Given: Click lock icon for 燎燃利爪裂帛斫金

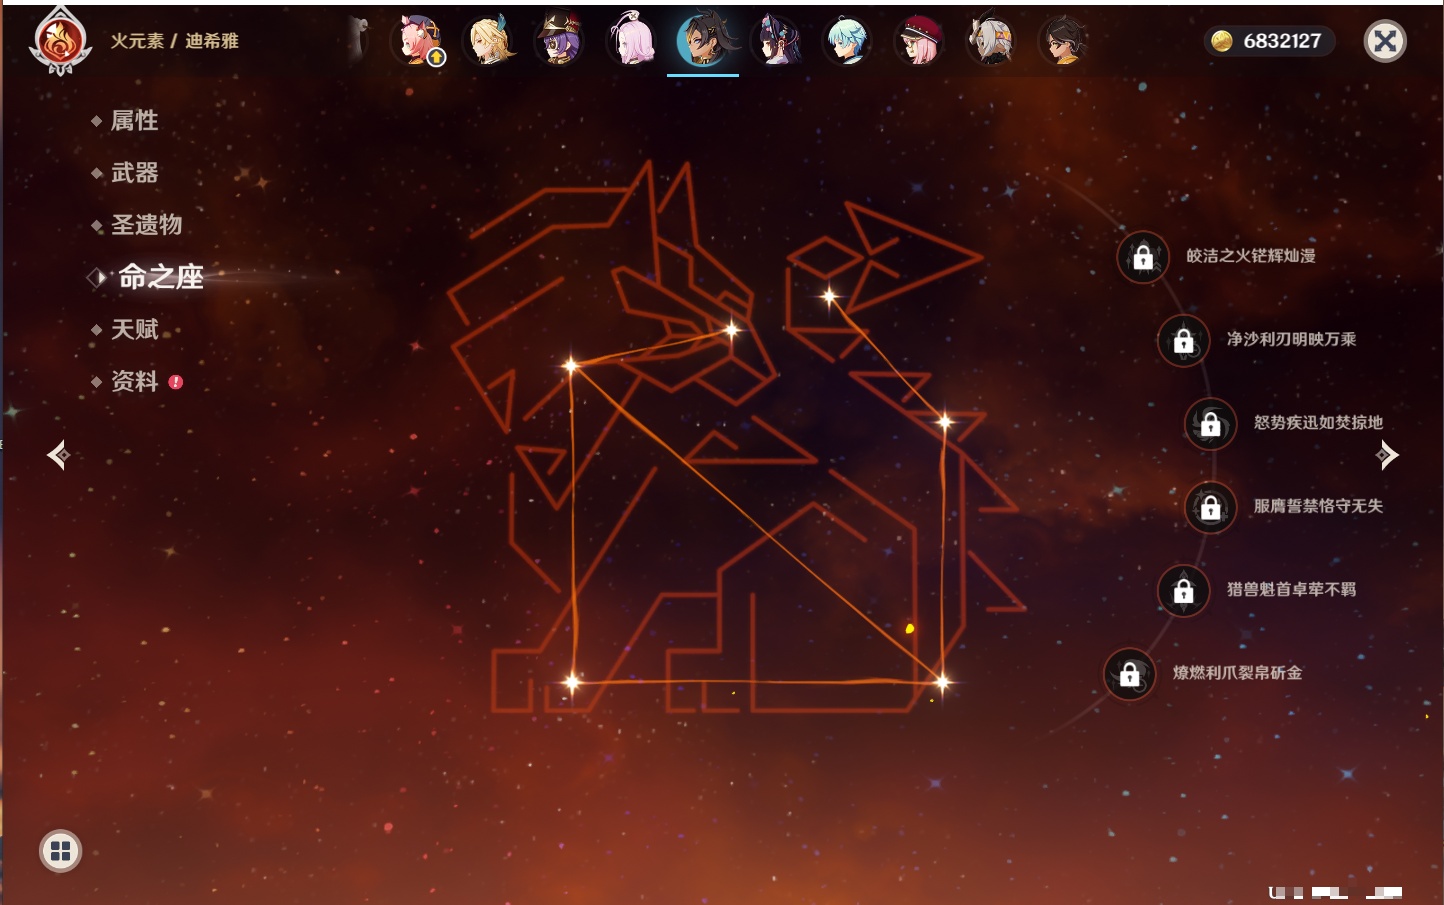Looking at the screenshot, I should click(1130, 674).
